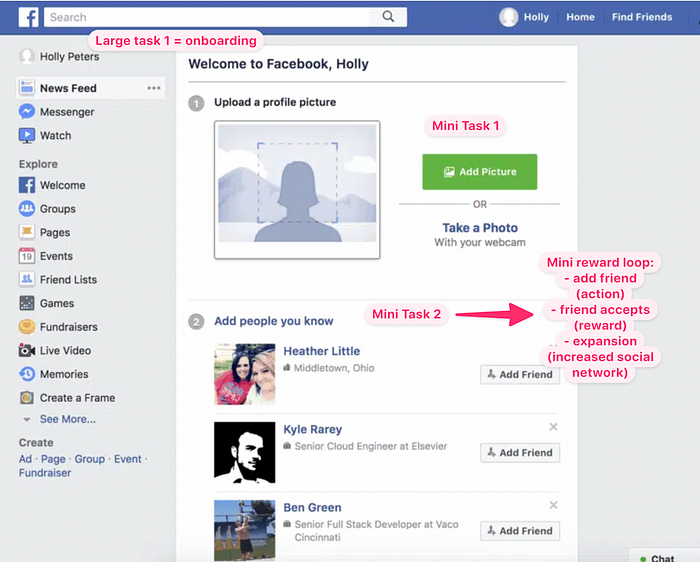This screenshot has width=700, height=562.
Task: Click the Live Video camera icon
Action: tap(27, 350)
